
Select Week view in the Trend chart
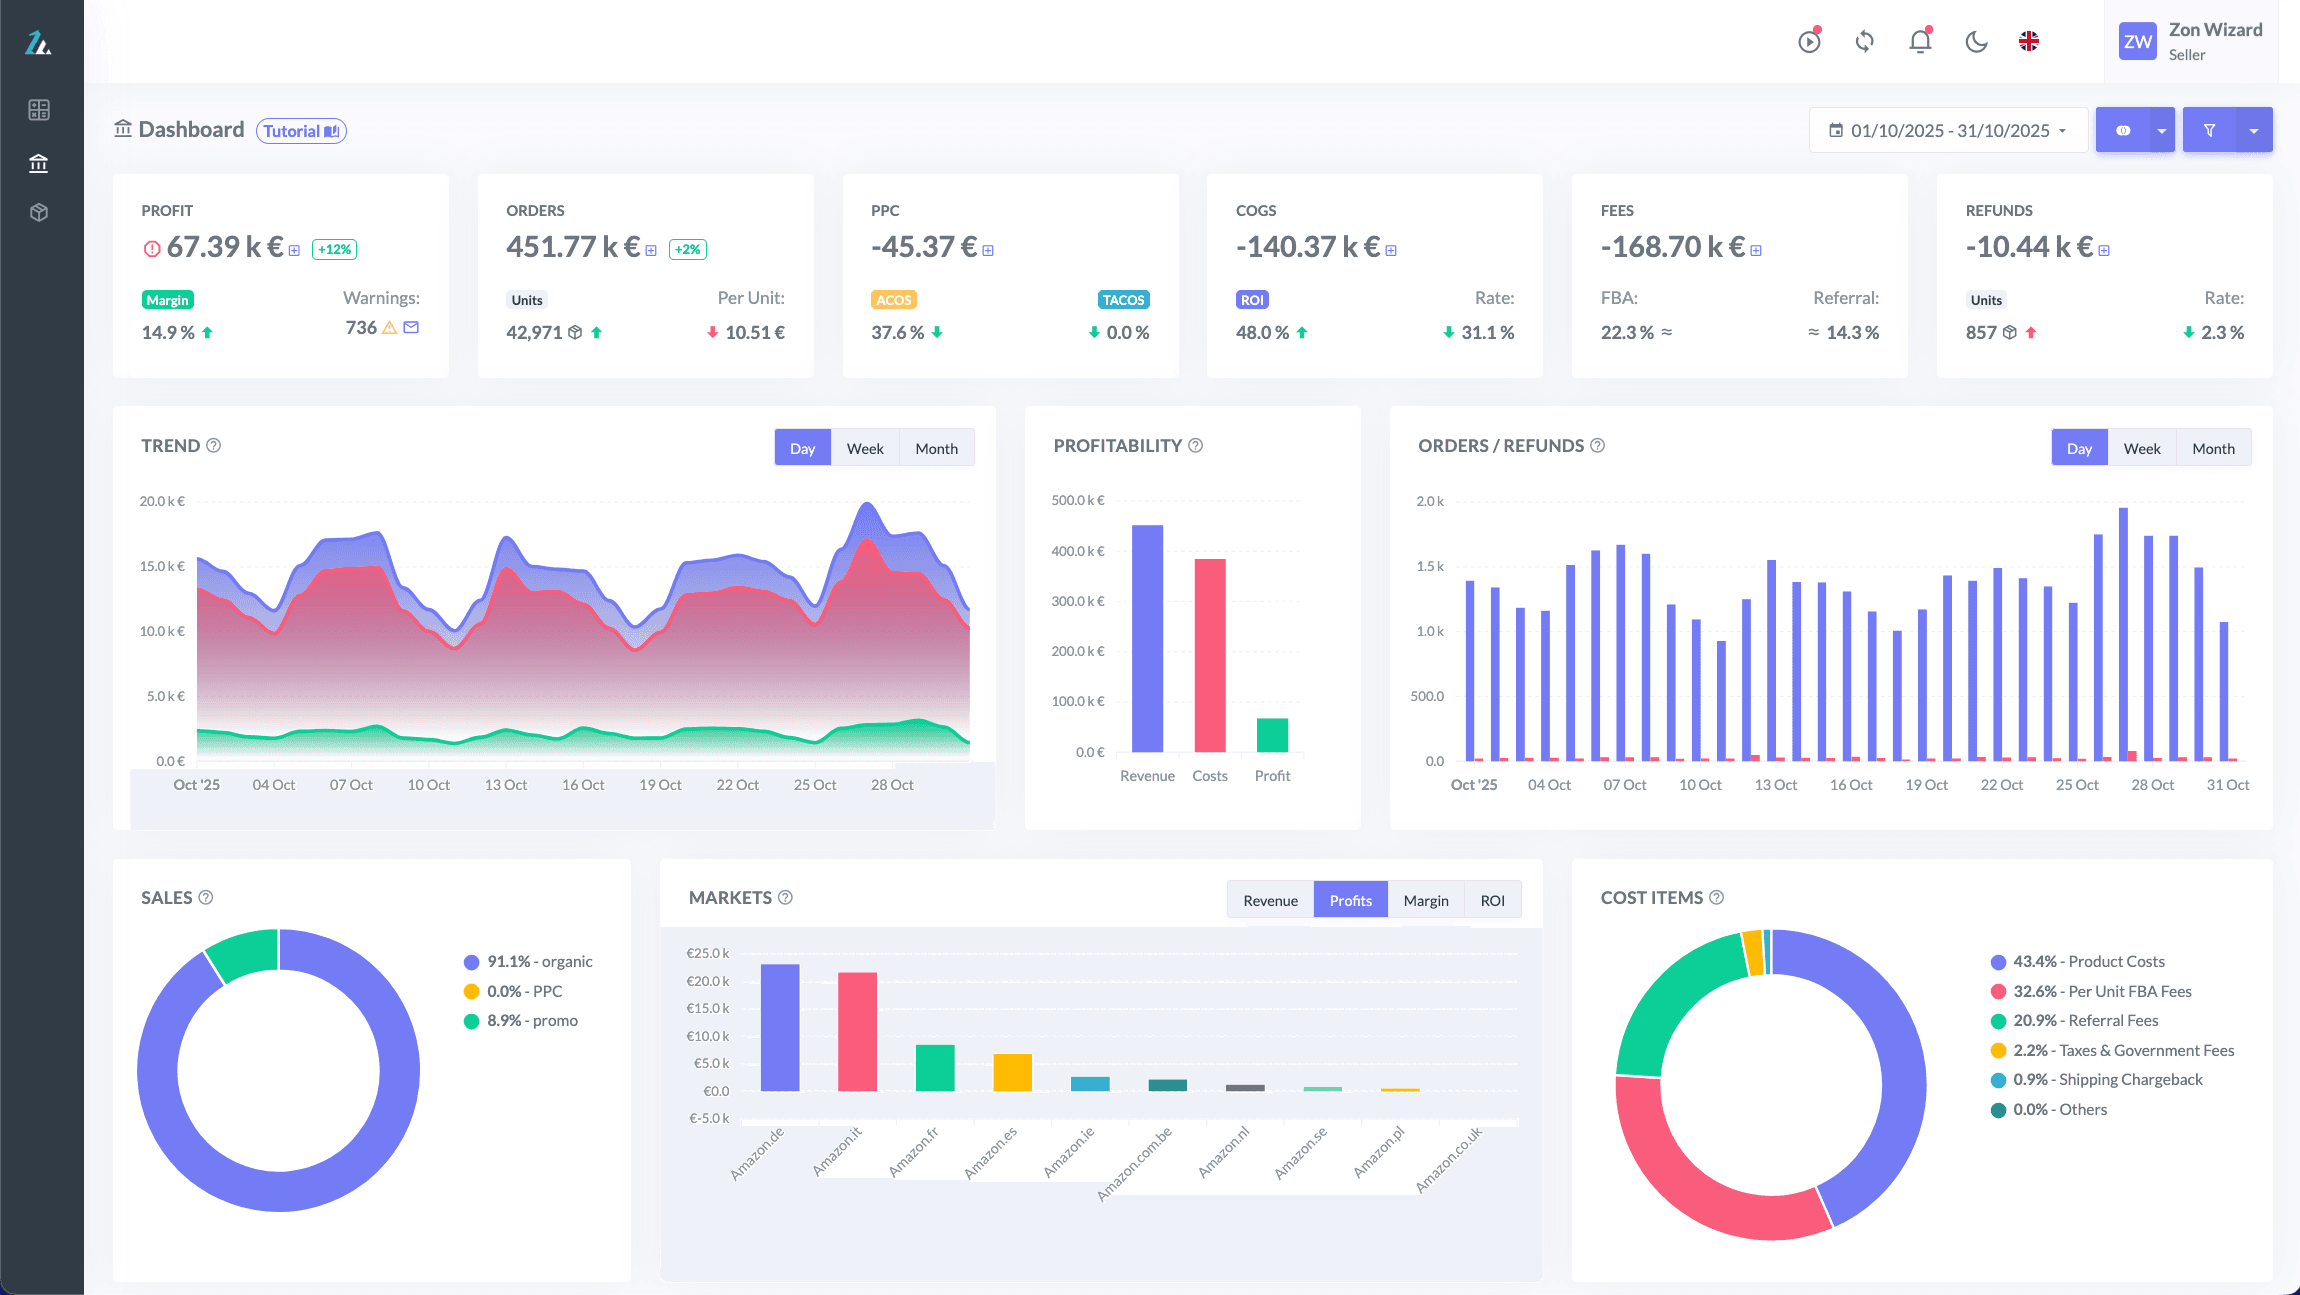[x=865, y=448]
